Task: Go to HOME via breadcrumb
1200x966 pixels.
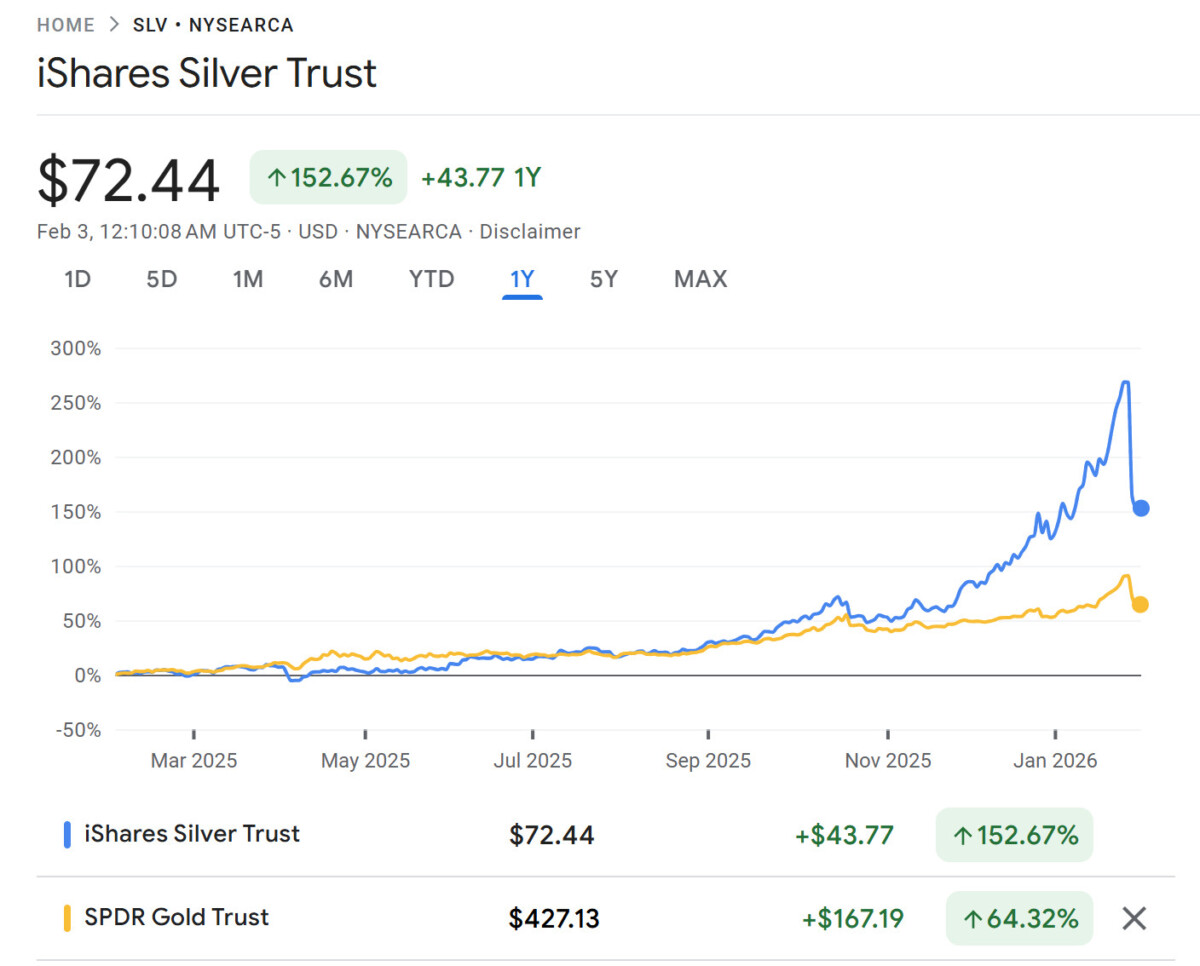Action: [66, 25]
